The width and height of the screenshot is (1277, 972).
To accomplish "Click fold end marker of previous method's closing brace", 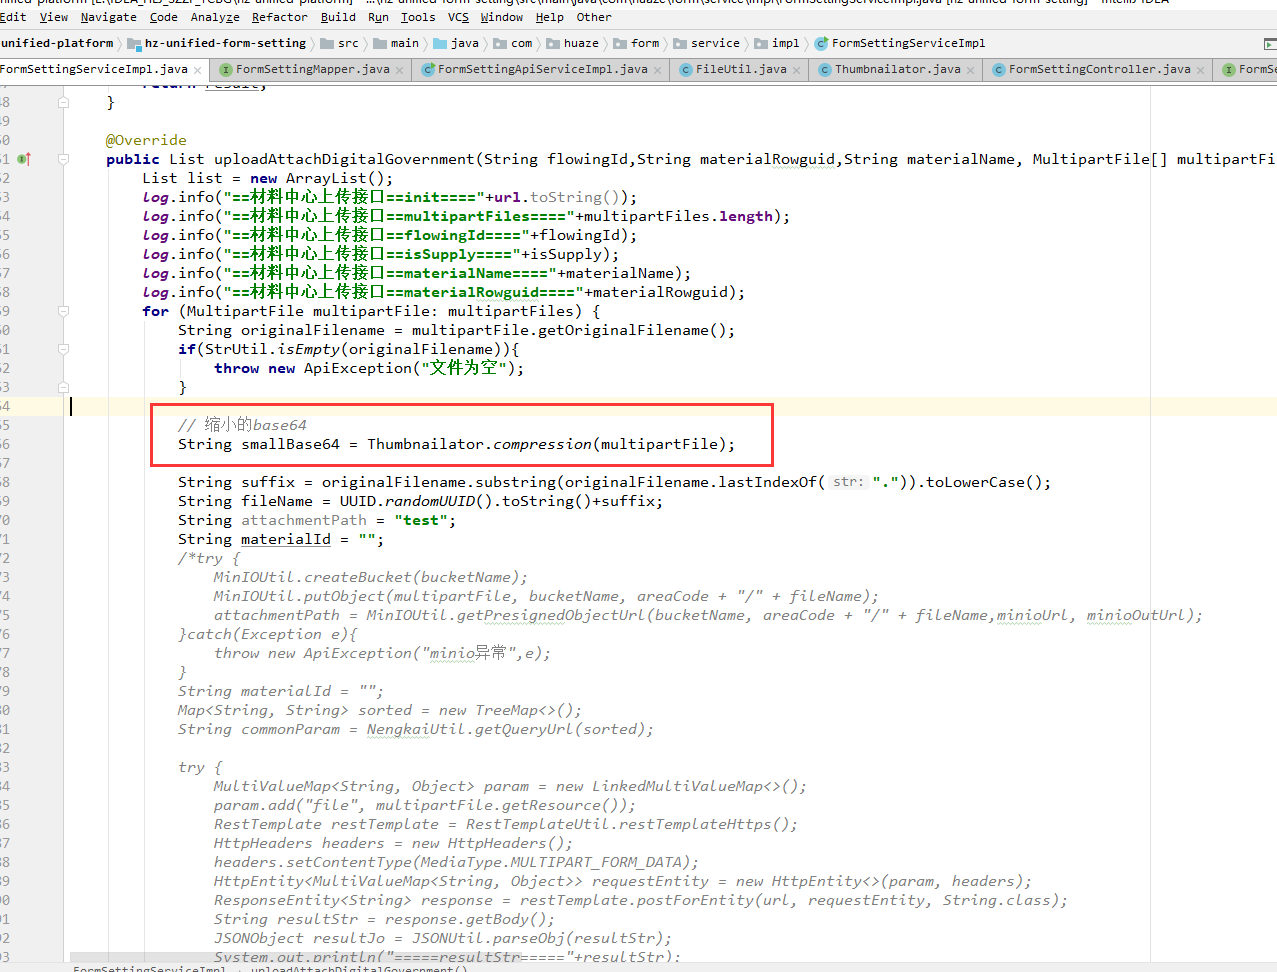I will coord(63,102).
